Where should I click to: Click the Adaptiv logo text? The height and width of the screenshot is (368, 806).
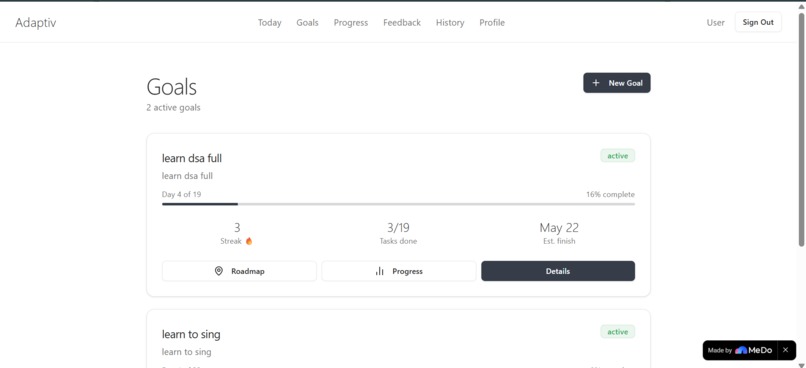(35, 23)
